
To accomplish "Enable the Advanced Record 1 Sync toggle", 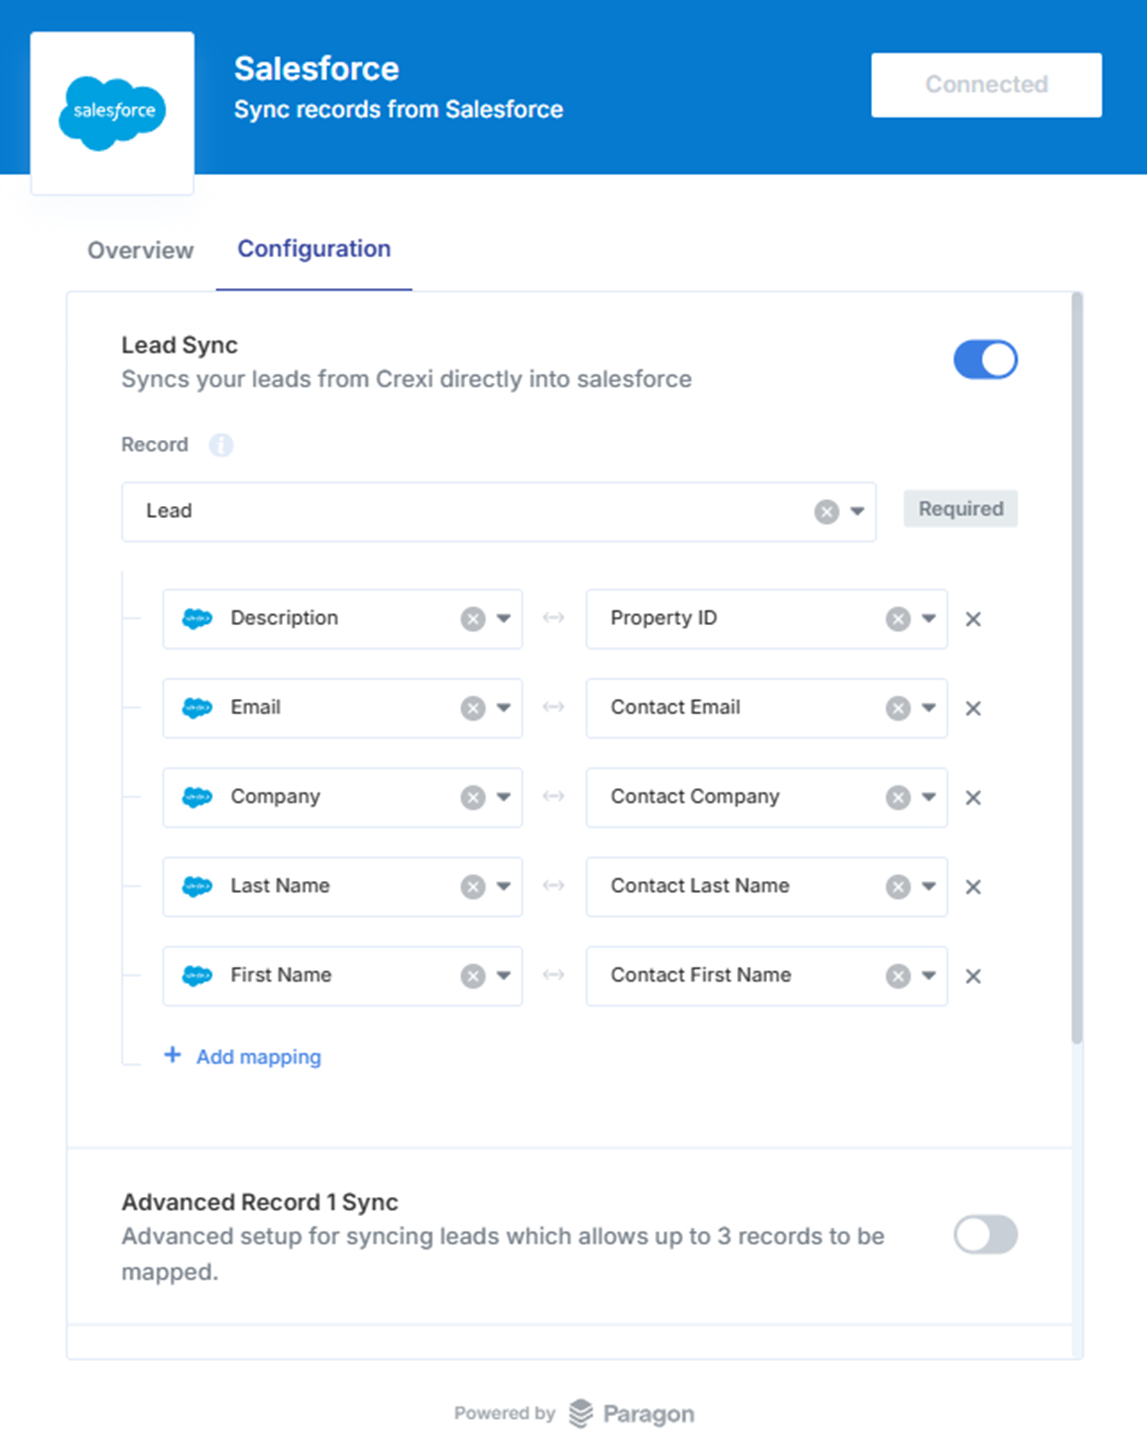I will click(x=985, y=1235).
